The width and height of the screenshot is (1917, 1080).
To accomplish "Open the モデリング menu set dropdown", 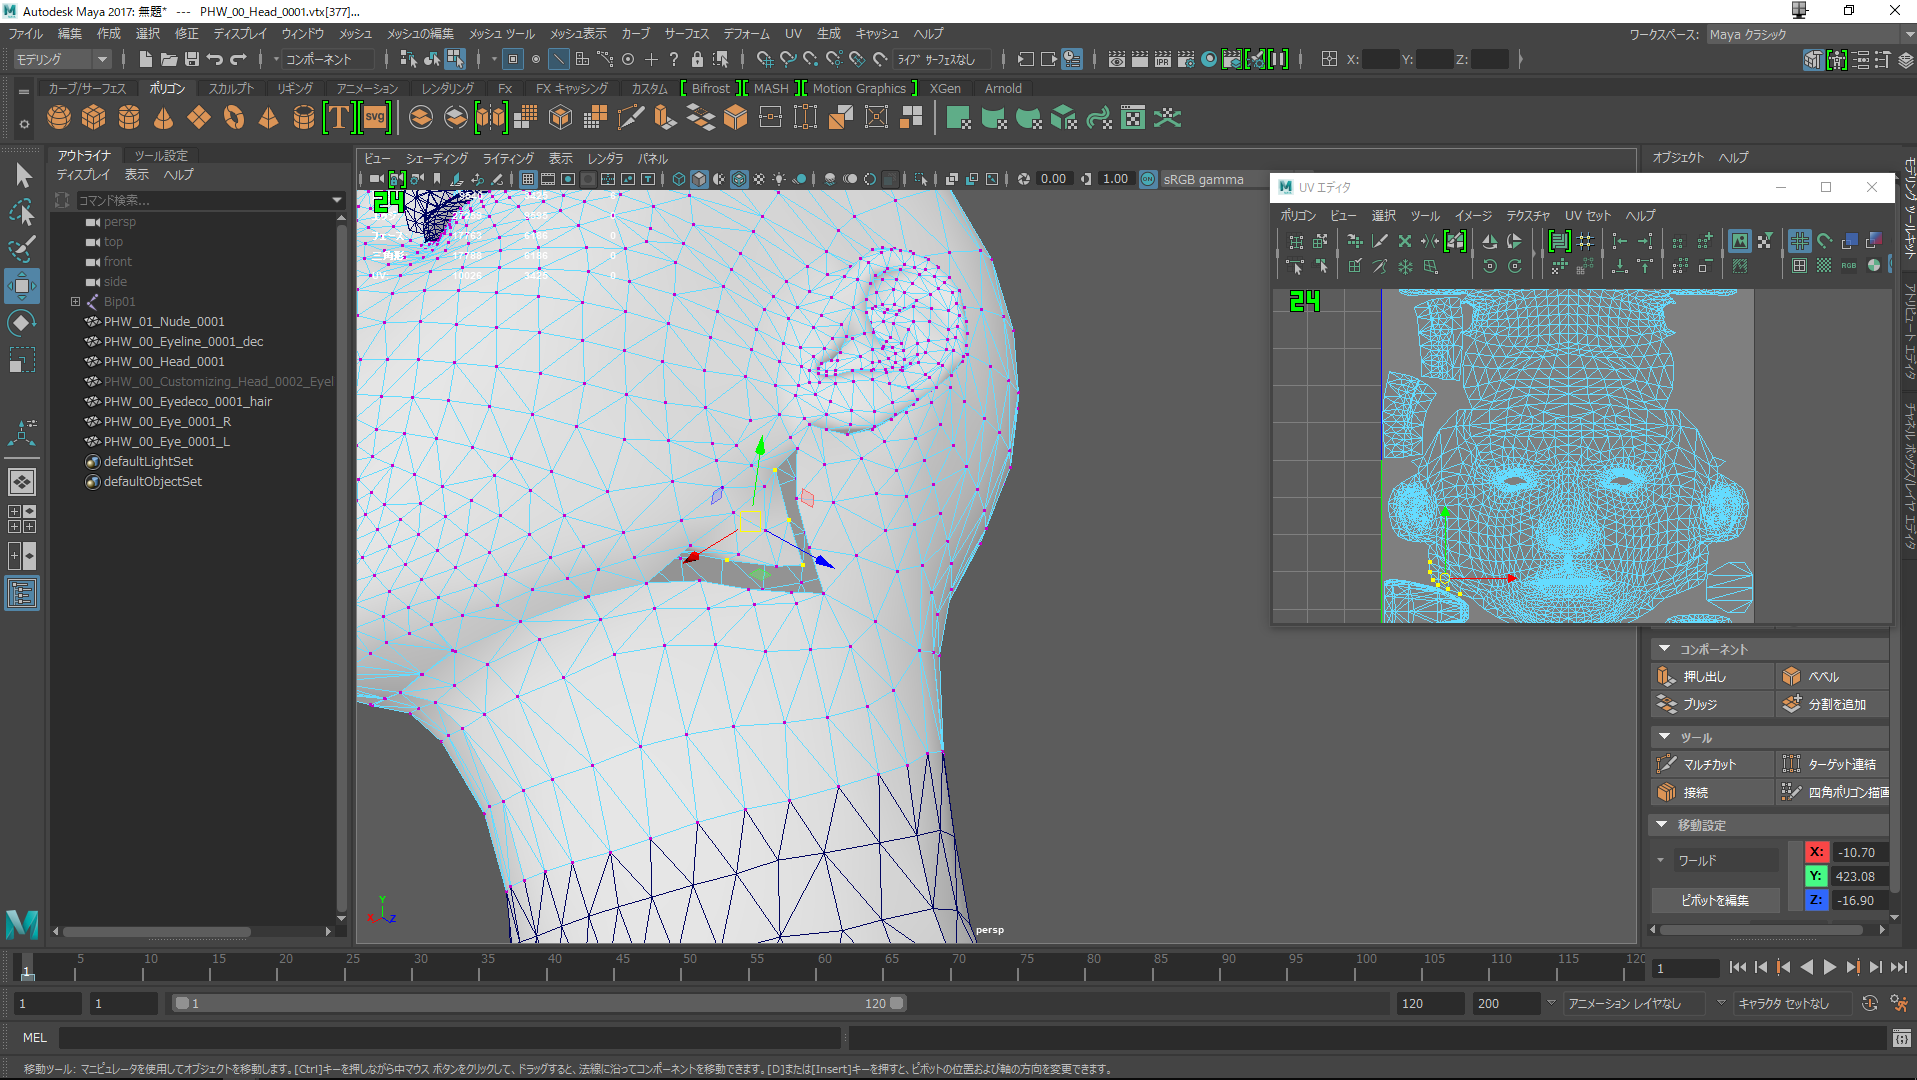I will [x=60, y=60].
